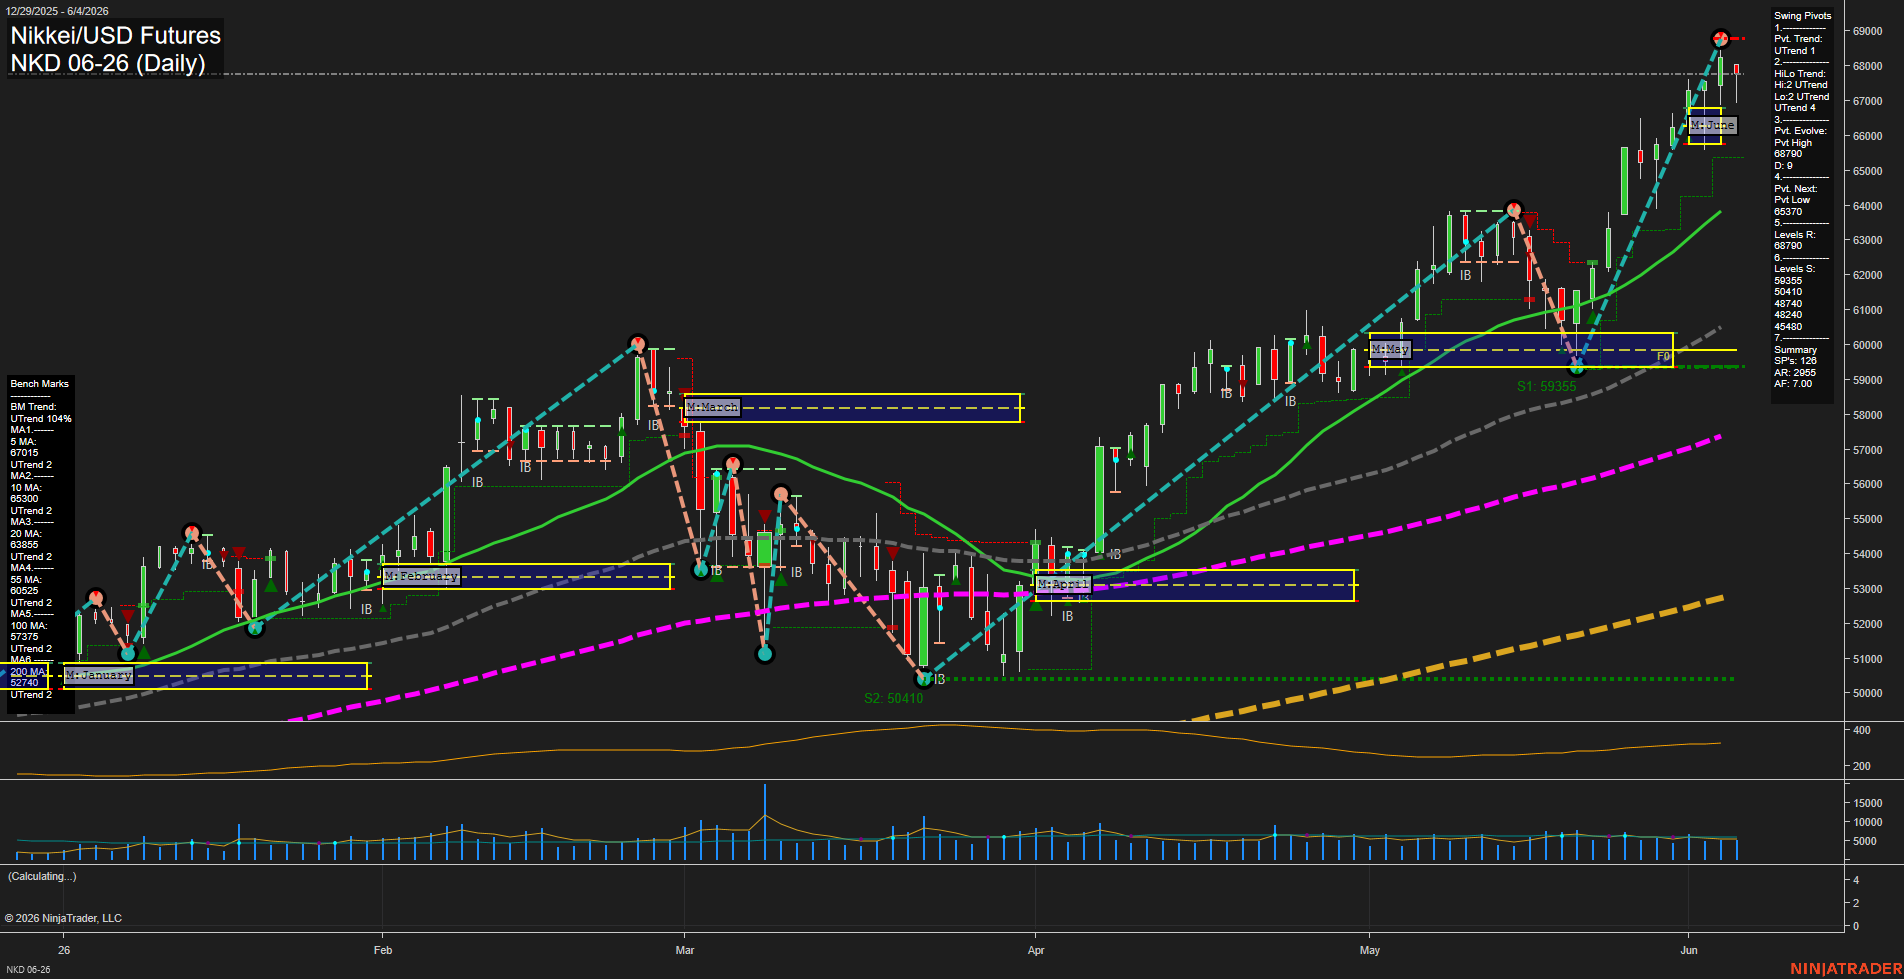Click the swing low pivot marker beside S2: 50410
The image size is (1904, 979).
click(925, 679)
